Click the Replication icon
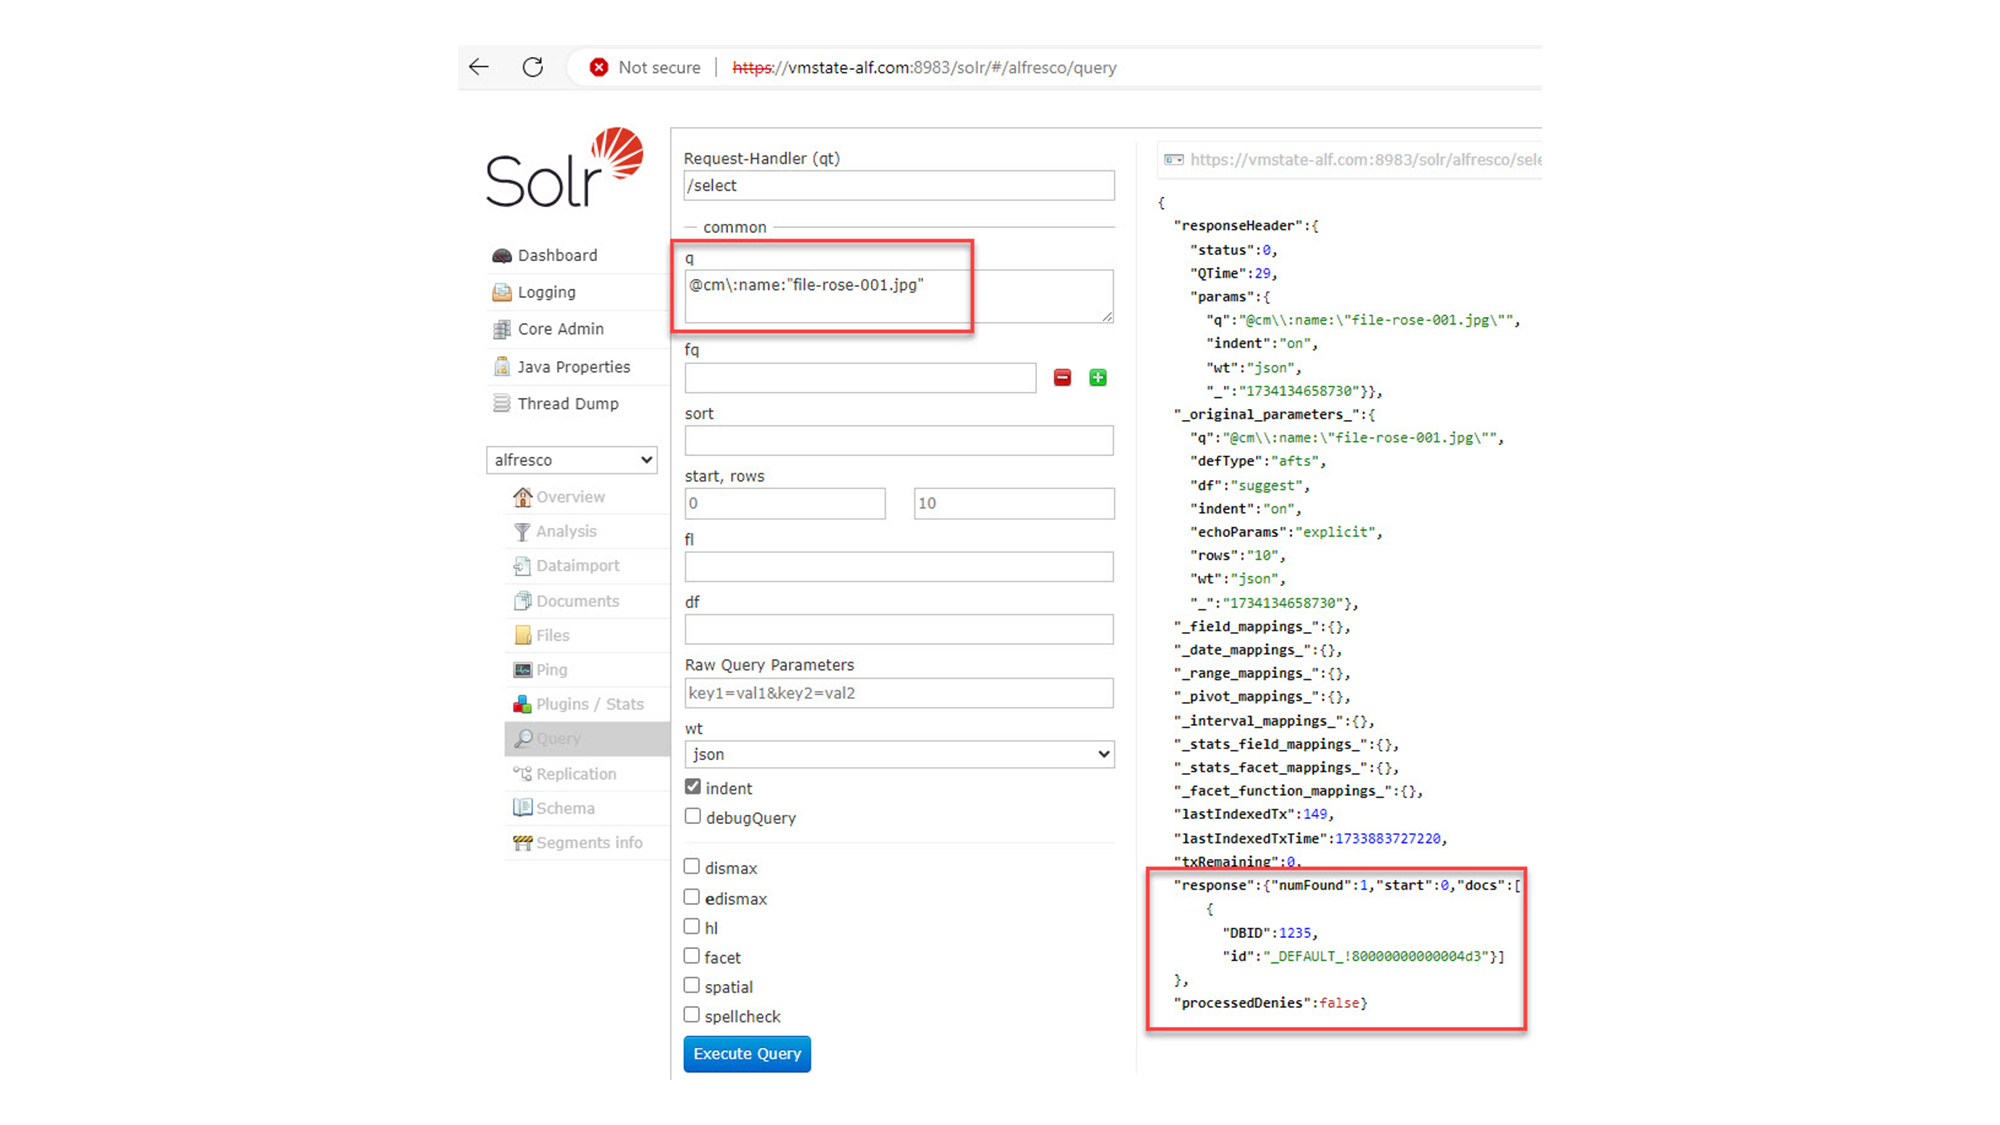This screenshot has height=1125, width=2000. 522,774
